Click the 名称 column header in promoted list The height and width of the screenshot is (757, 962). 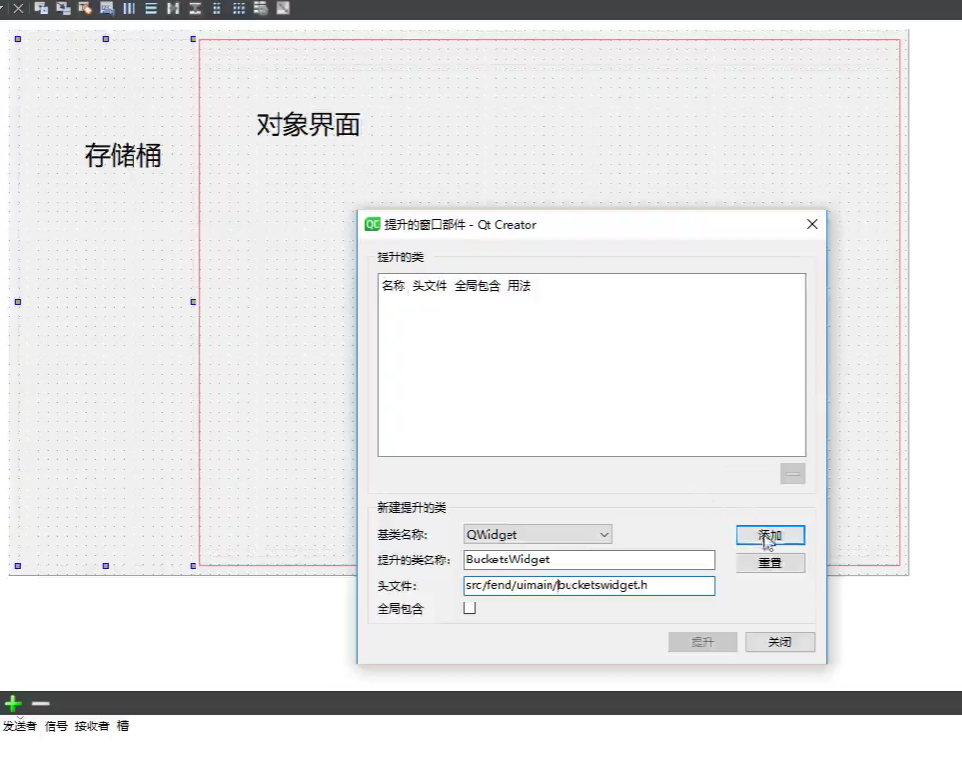point(393,286)
